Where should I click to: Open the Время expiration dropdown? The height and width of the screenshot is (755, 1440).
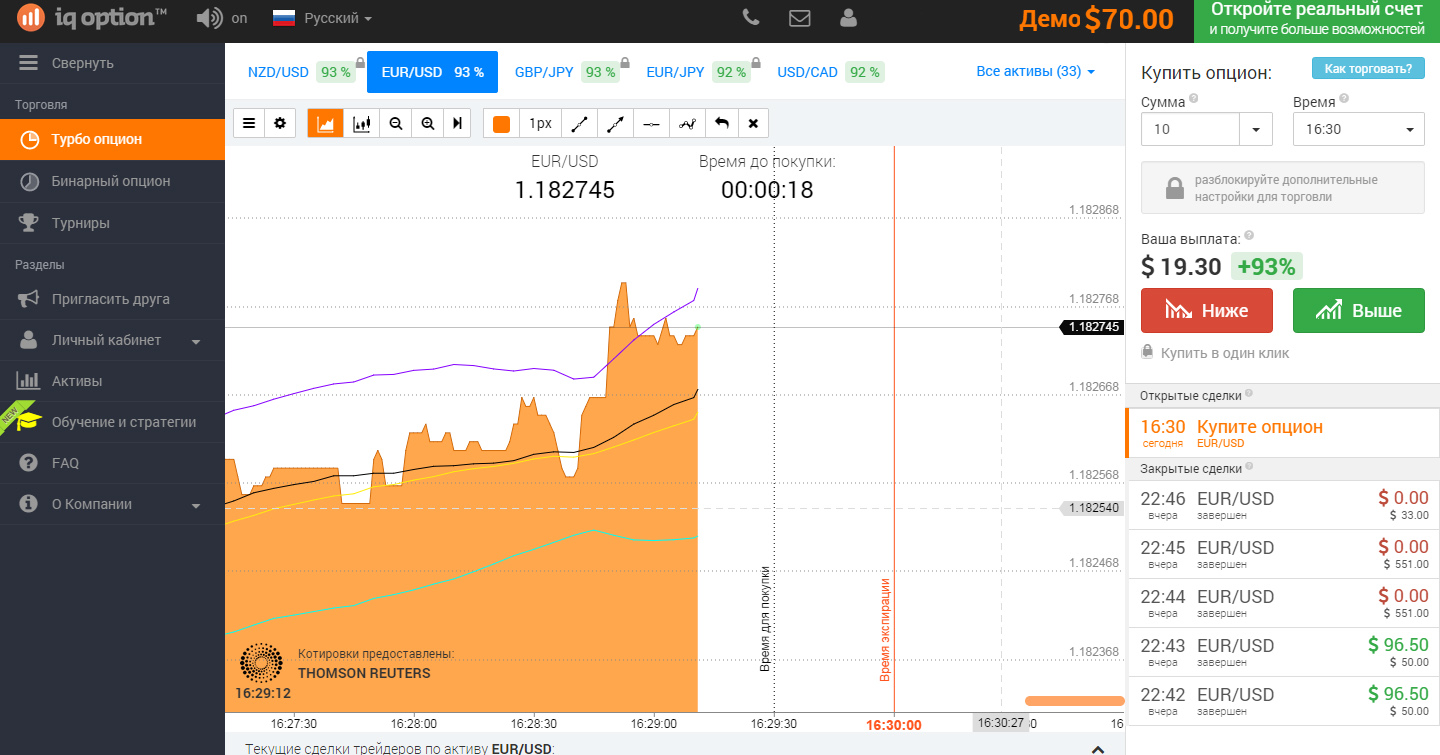pyautogui.click(x=1359, y=129)
